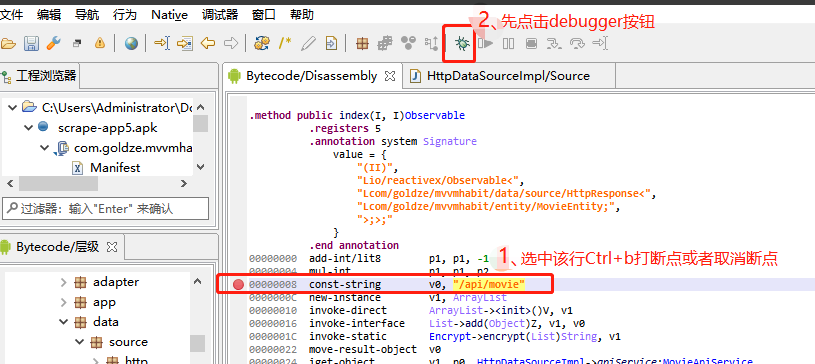Click project explorer horizontal scroll-left arrow

(x=10, y=184)
